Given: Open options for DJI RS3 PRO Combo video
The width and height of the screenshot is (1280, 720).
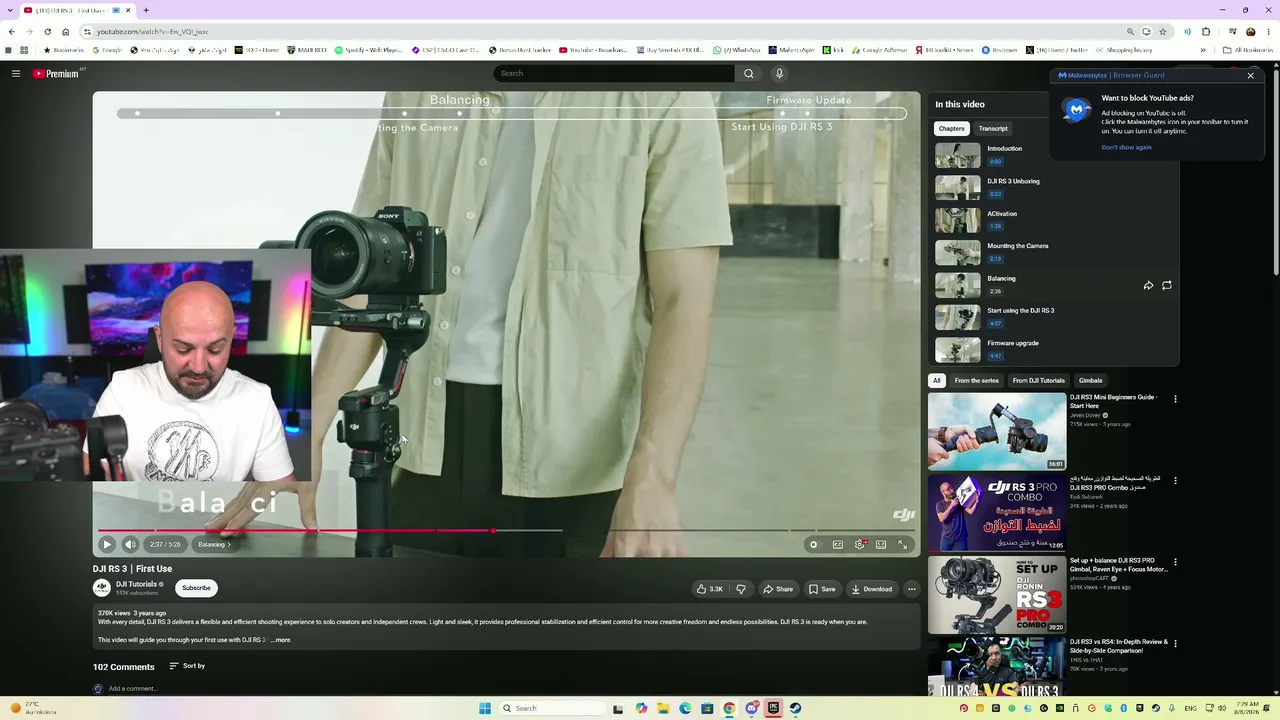Looking at the screenshot, I should pos(1175,480).
